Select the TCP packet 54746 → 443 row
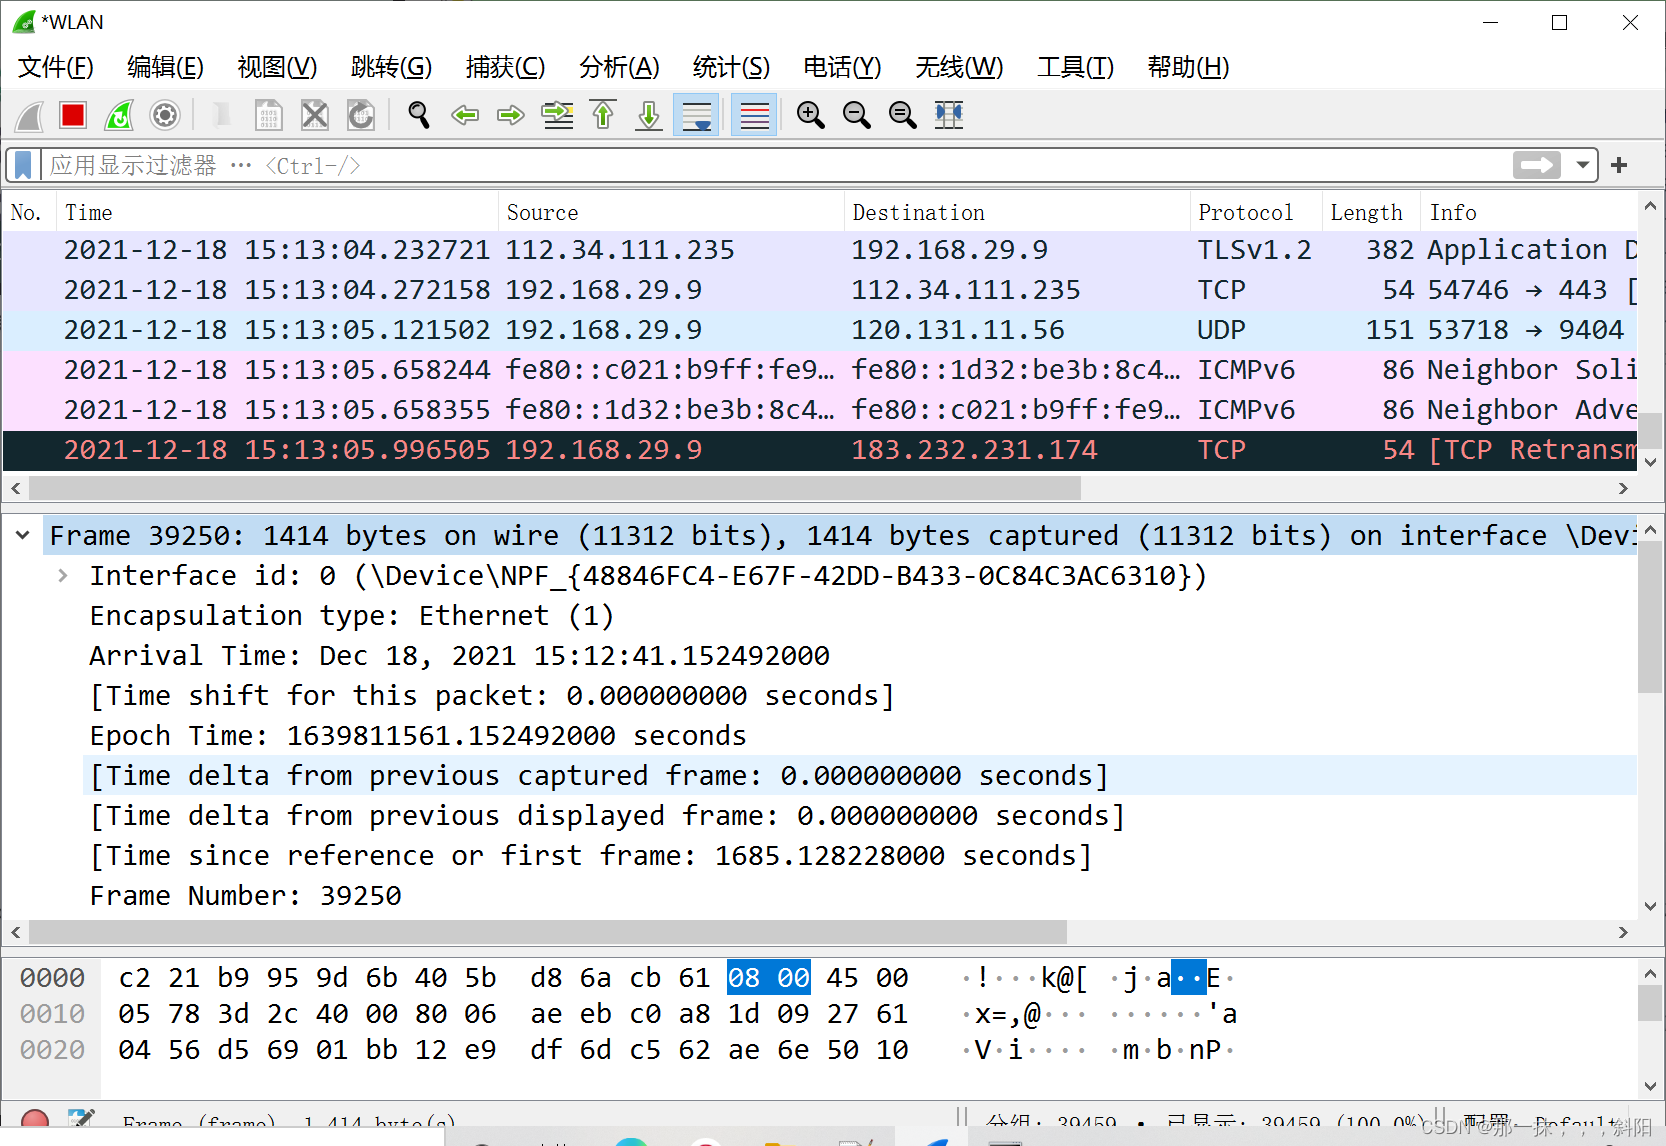This screenshot has height=1146, width=1666. (x=820, y=290)
